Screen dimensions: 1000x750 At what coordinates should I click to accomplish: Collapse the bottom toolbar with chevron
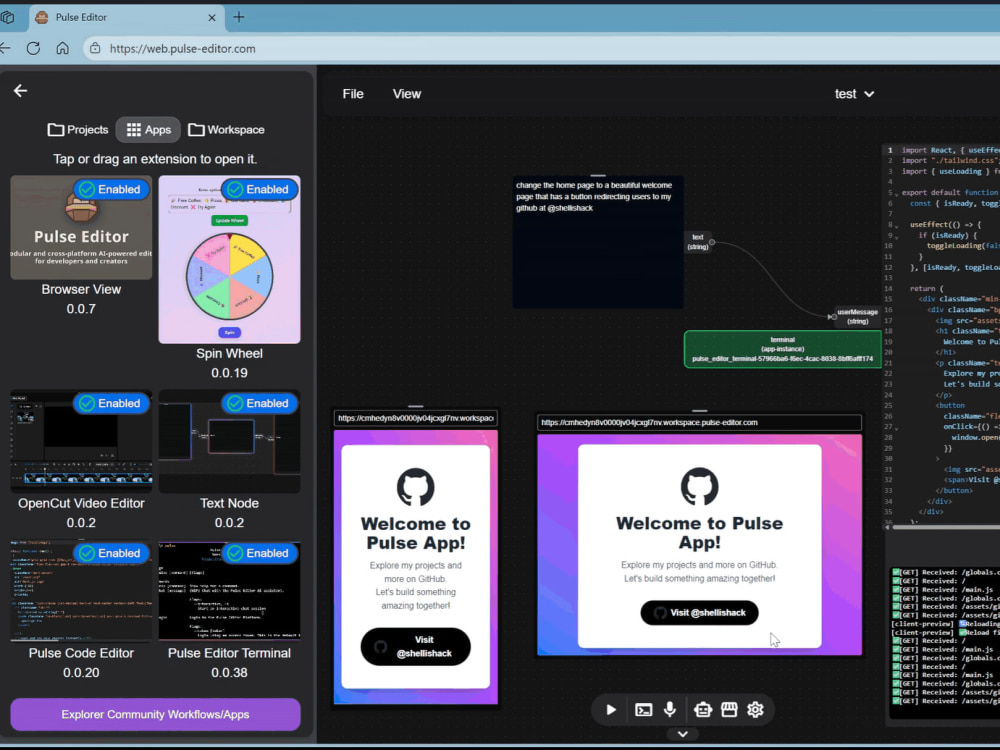click(x=682, y=734)
